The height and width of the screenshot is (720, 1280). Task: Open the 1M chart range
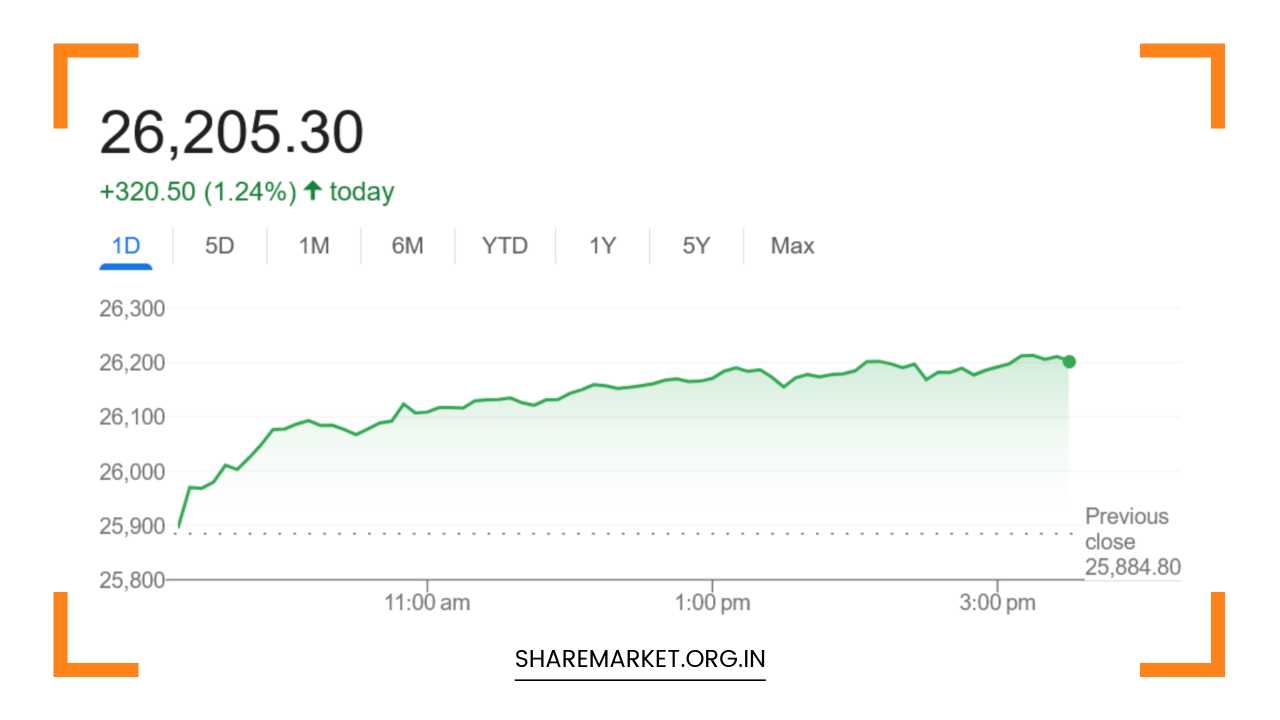(314, 246)
